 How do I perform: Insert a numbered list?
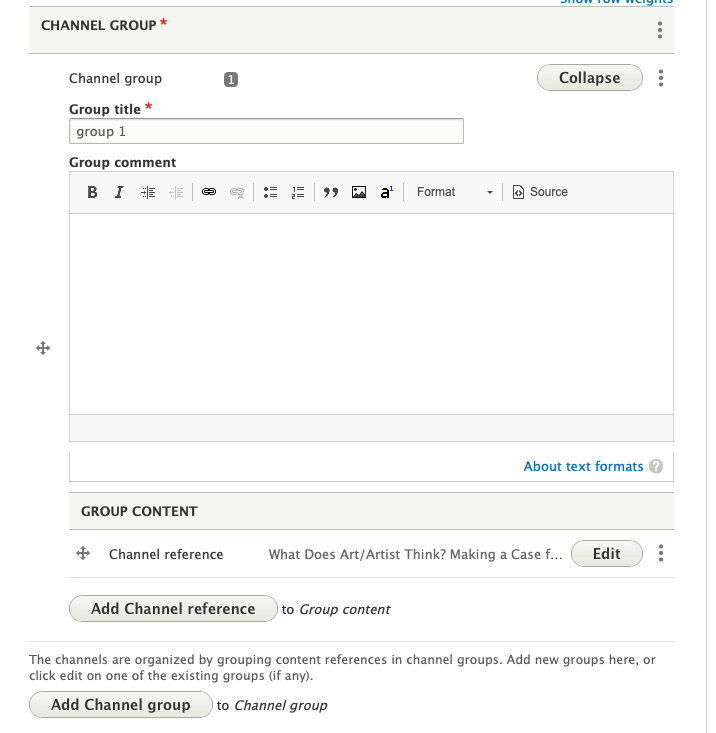pos(297,192)
